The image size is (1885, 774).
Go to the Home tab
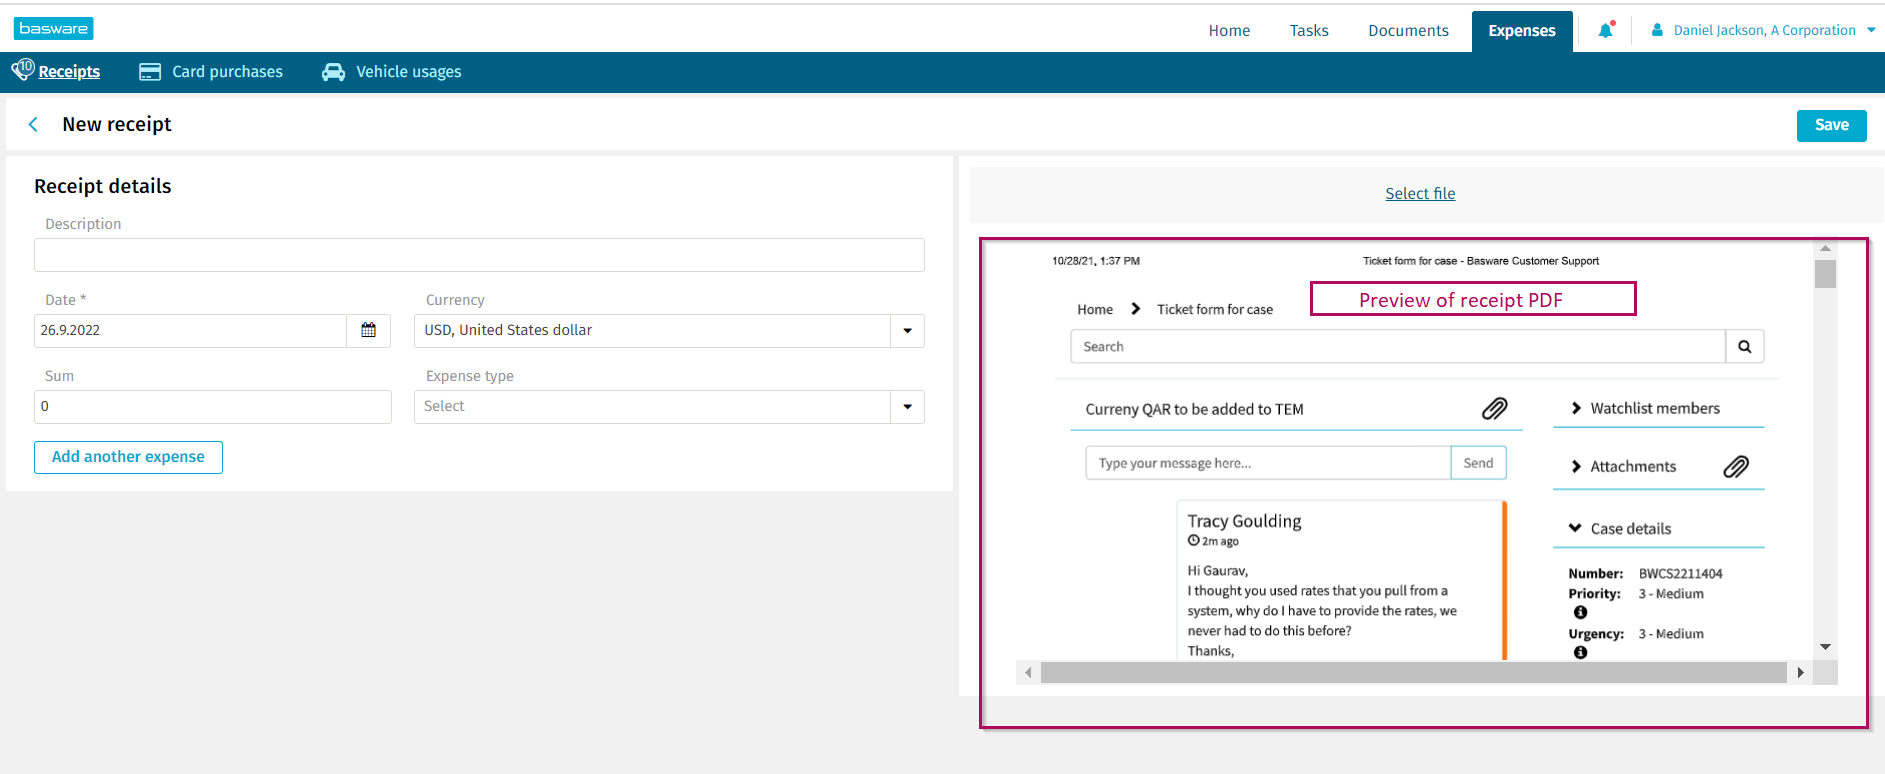[1229, 31]
